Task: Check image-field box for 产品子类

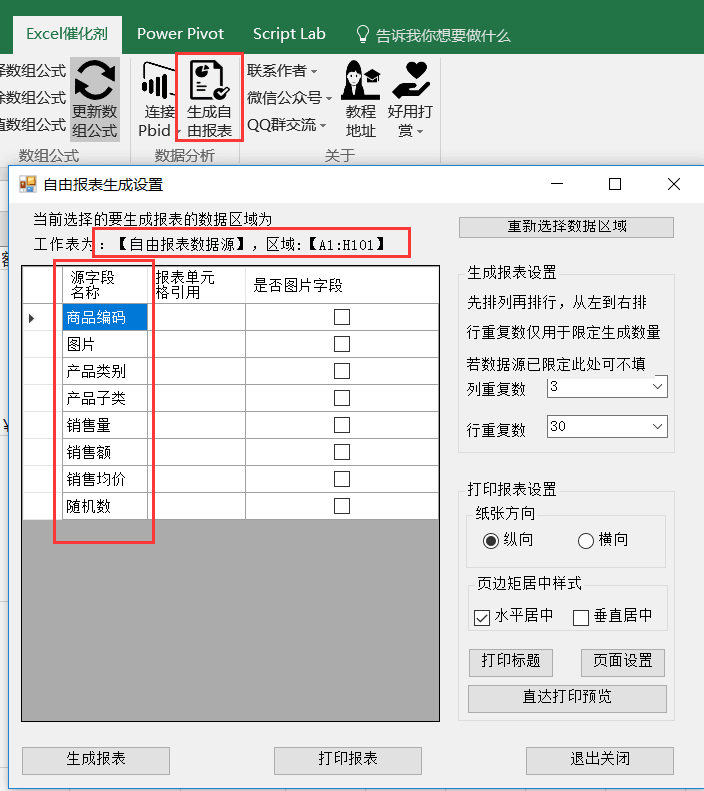Action: 342,398
